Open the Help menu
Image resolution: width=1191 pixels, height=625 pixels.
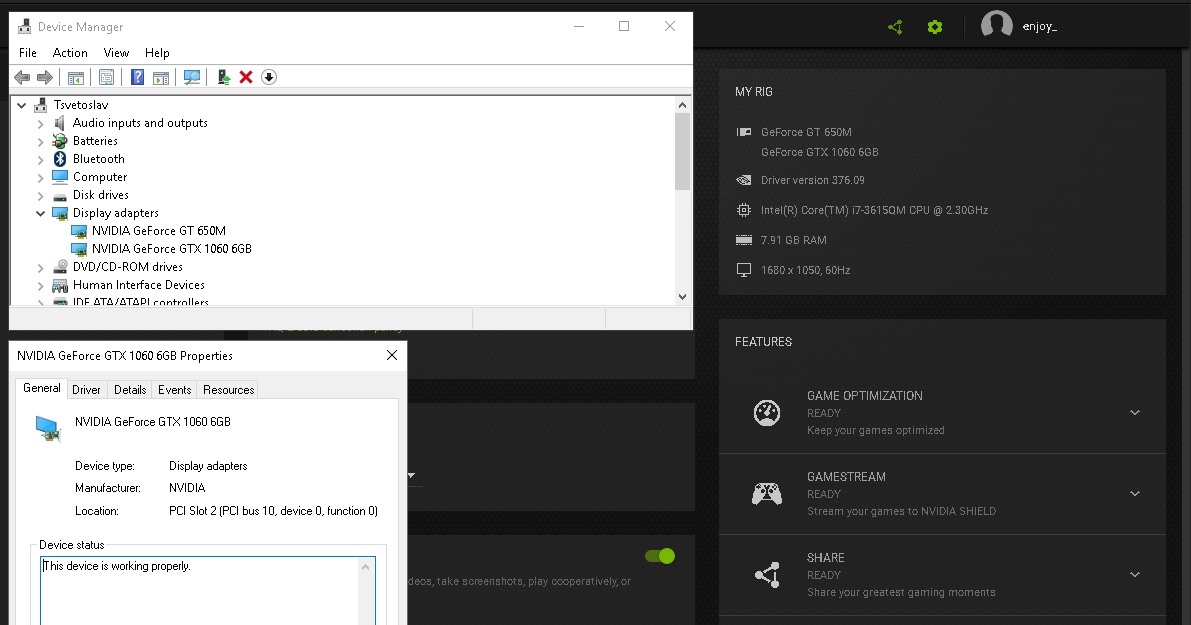157,52
